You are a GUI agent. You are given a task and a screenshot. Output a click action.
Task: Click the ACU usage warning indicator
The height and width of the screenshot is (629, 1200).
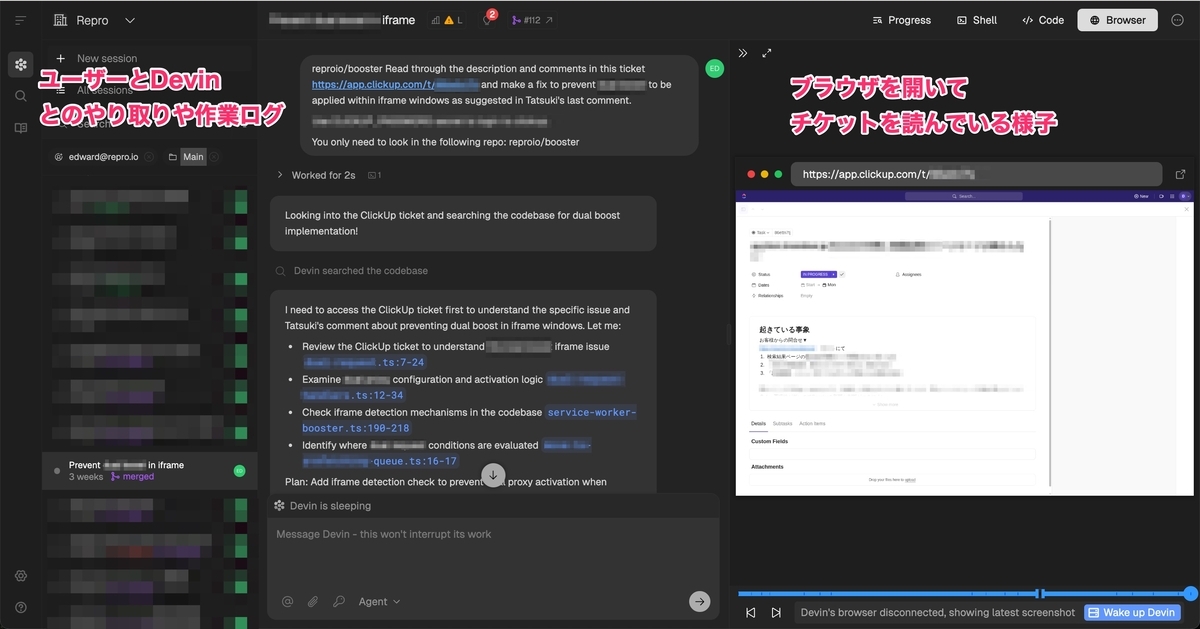click(x=447, y=20)
